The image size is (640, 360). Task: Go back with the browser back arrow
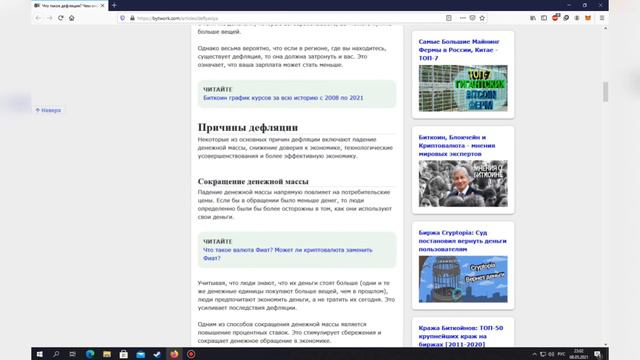38,18
